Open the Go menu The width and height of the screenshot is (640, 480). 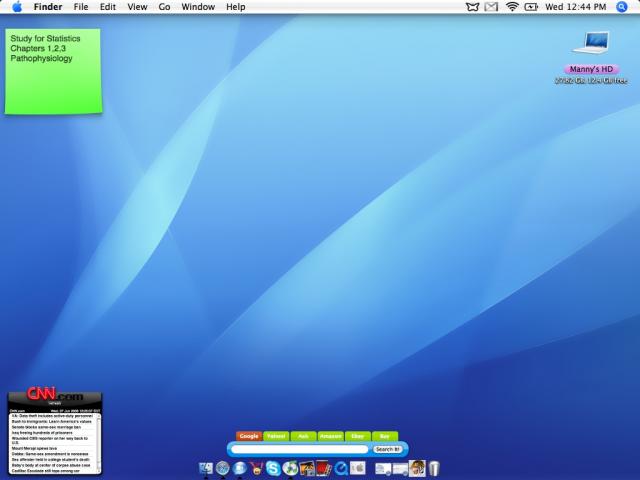[x=164, y=7]
